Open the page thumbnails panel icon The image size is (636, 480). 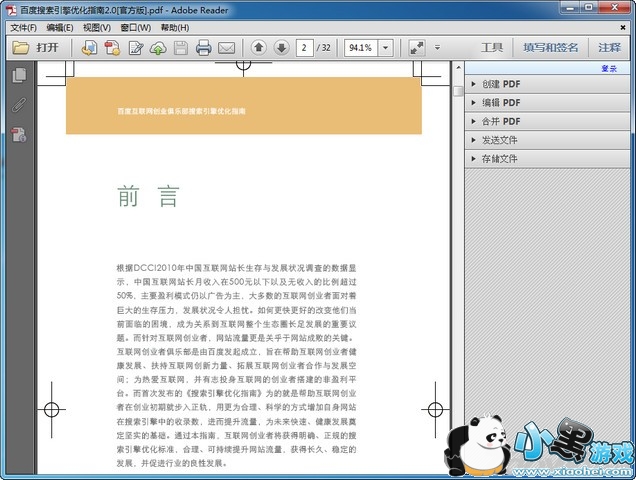(18, 76)
